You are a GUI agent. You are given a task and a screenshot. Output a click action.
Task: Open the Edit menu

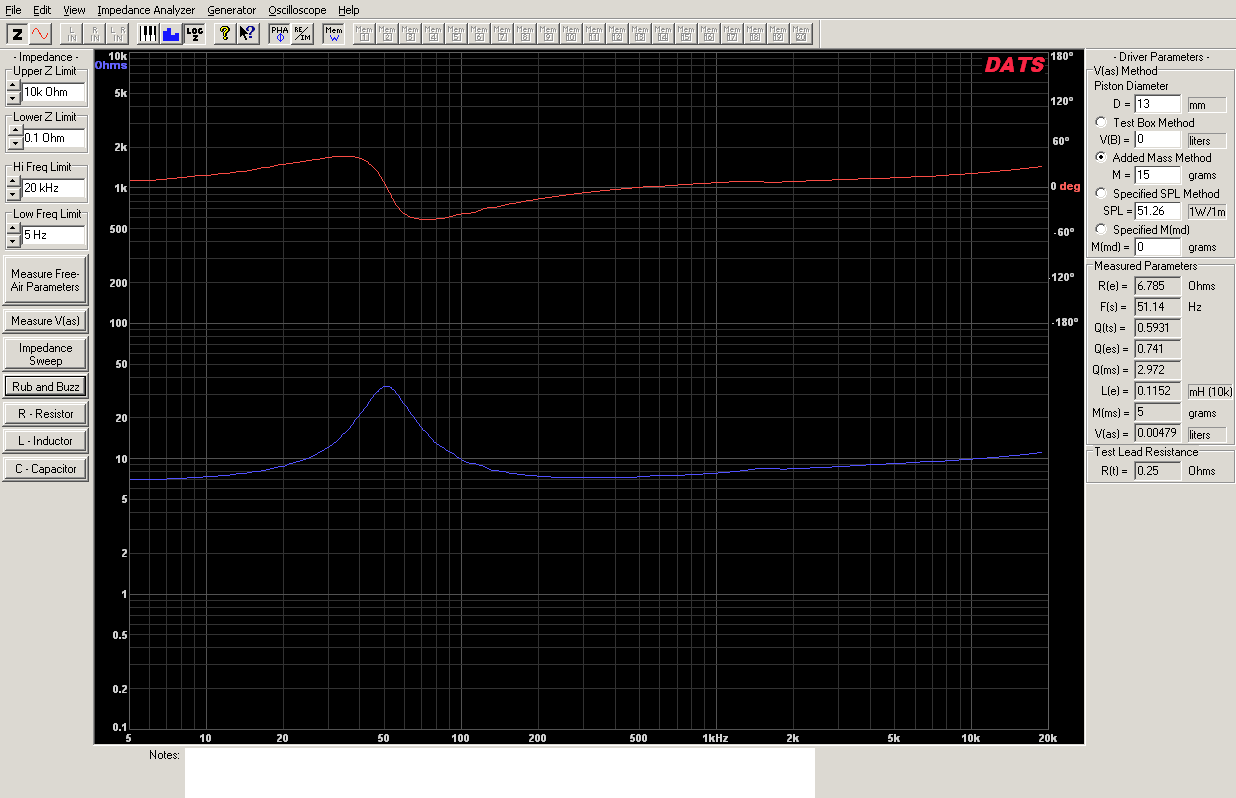42,10
